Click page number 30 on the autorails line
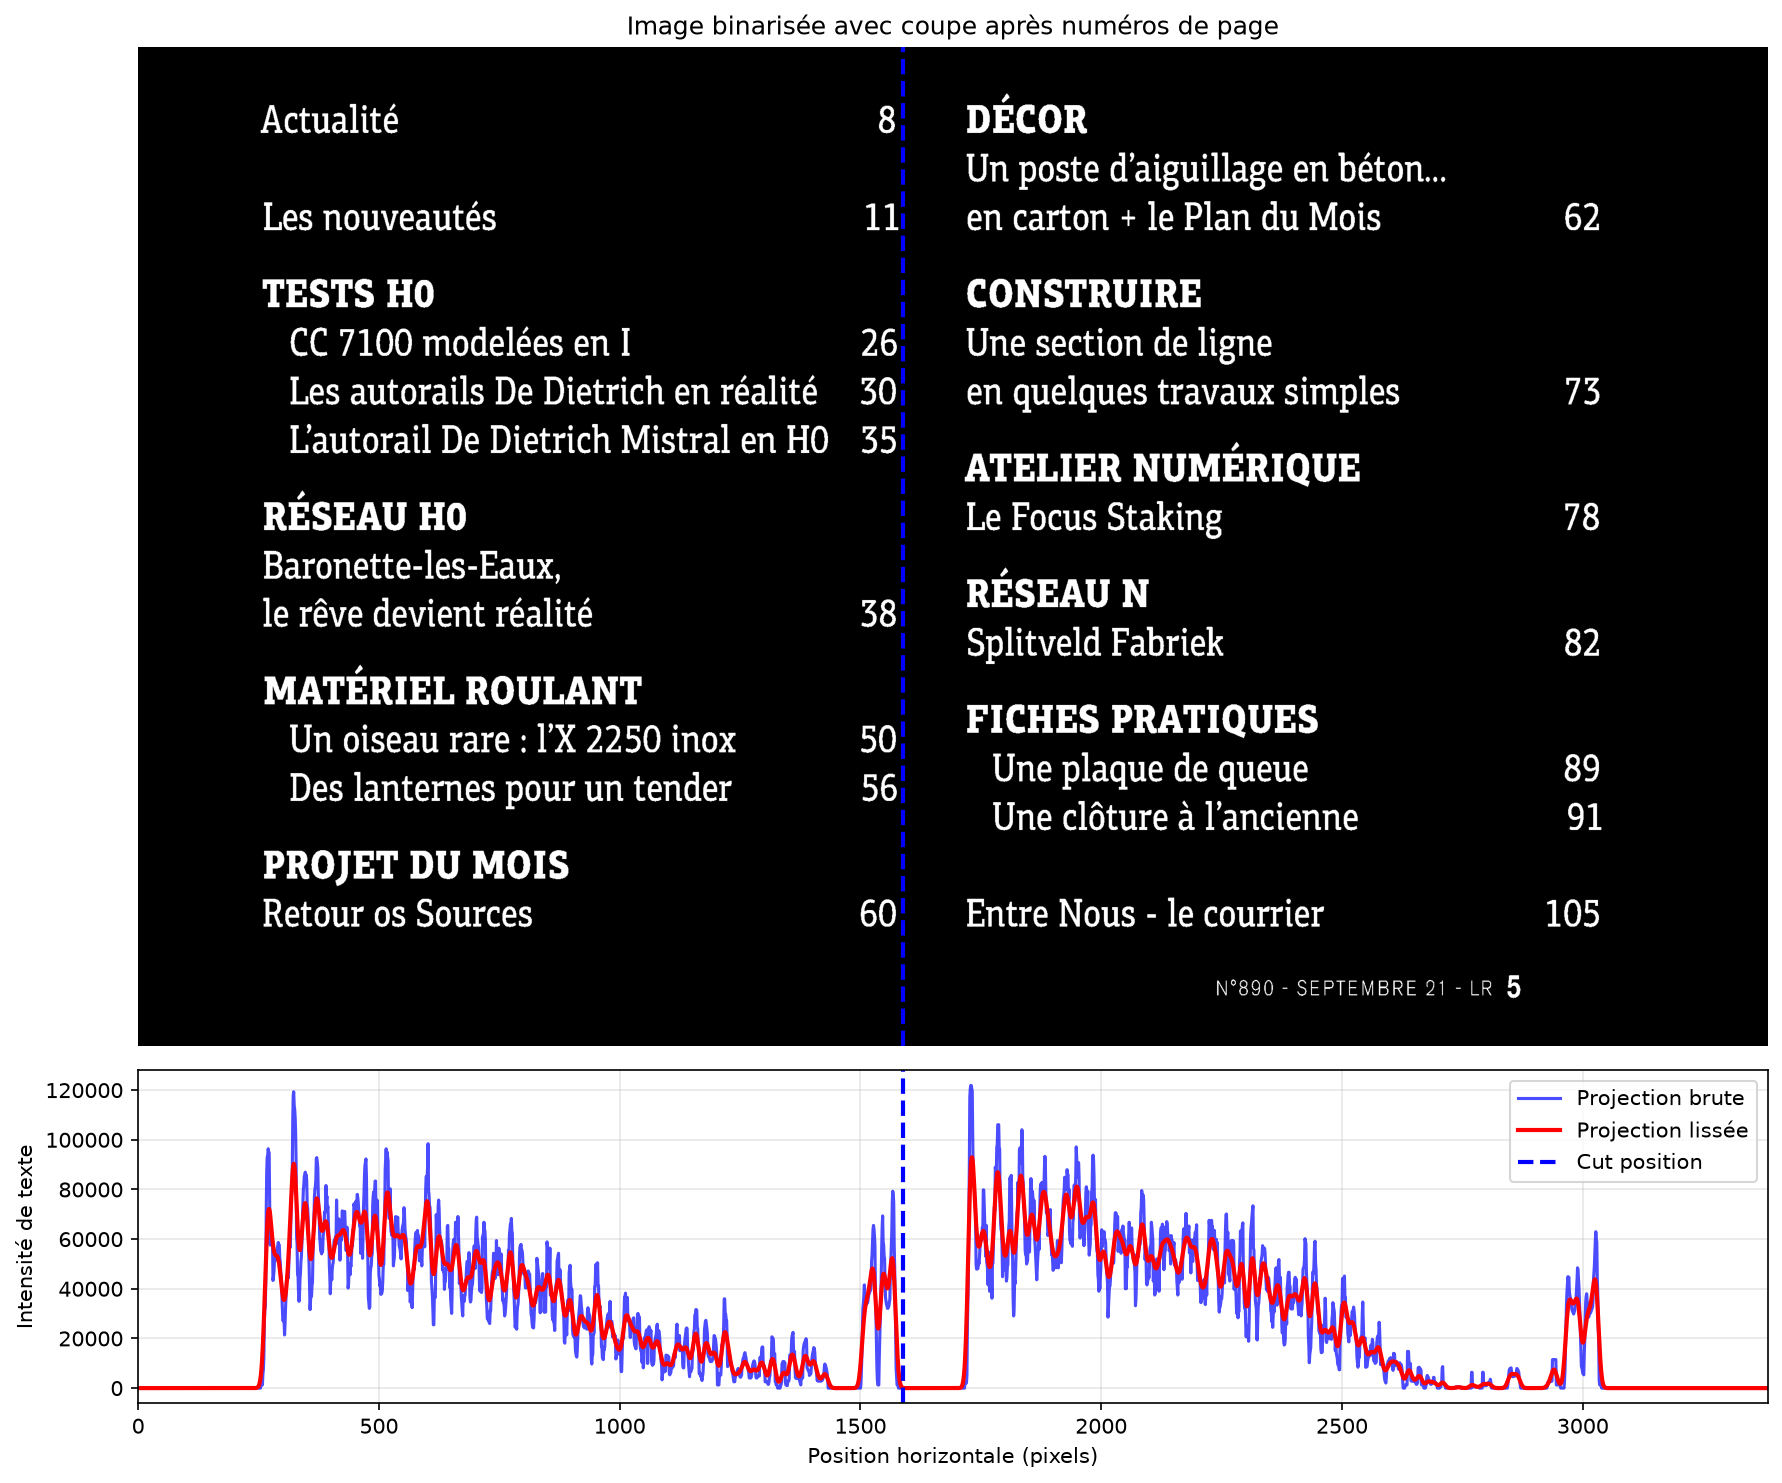 (879, 392)
